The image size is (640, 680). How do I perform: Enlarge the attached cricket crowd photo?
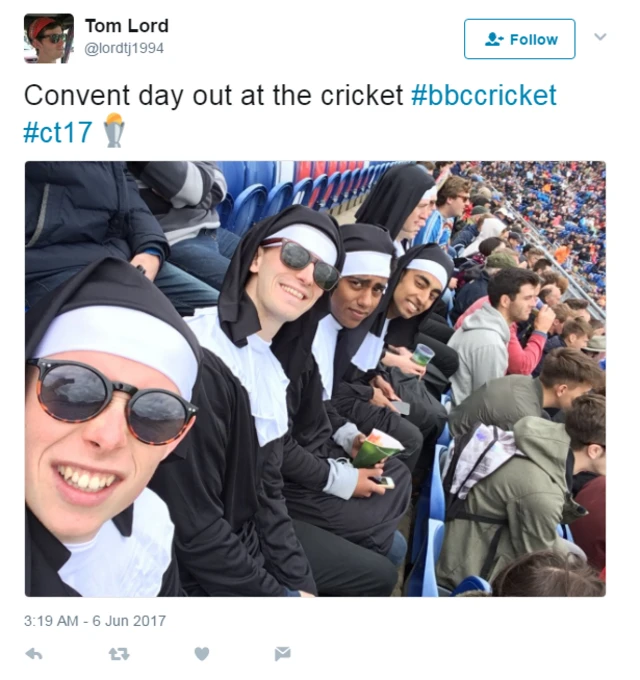(x=315, y=379)
